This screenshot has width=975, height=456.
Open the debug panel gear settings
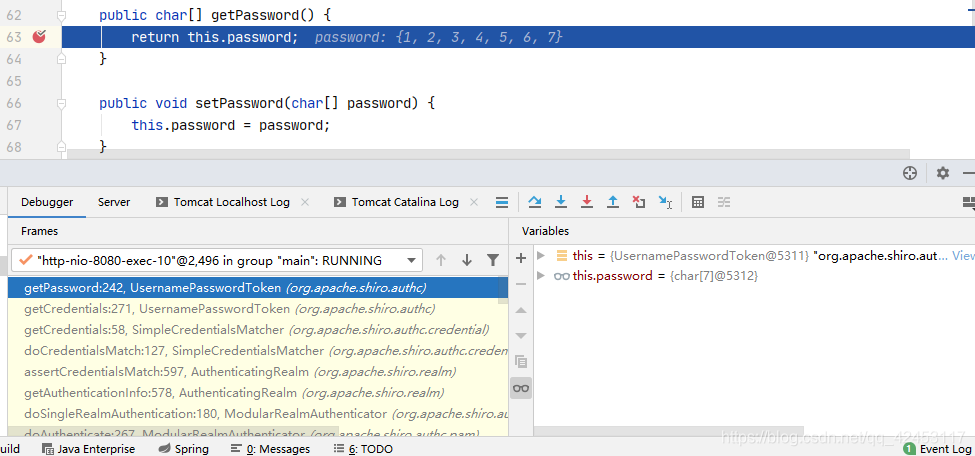tap(943, 173)
